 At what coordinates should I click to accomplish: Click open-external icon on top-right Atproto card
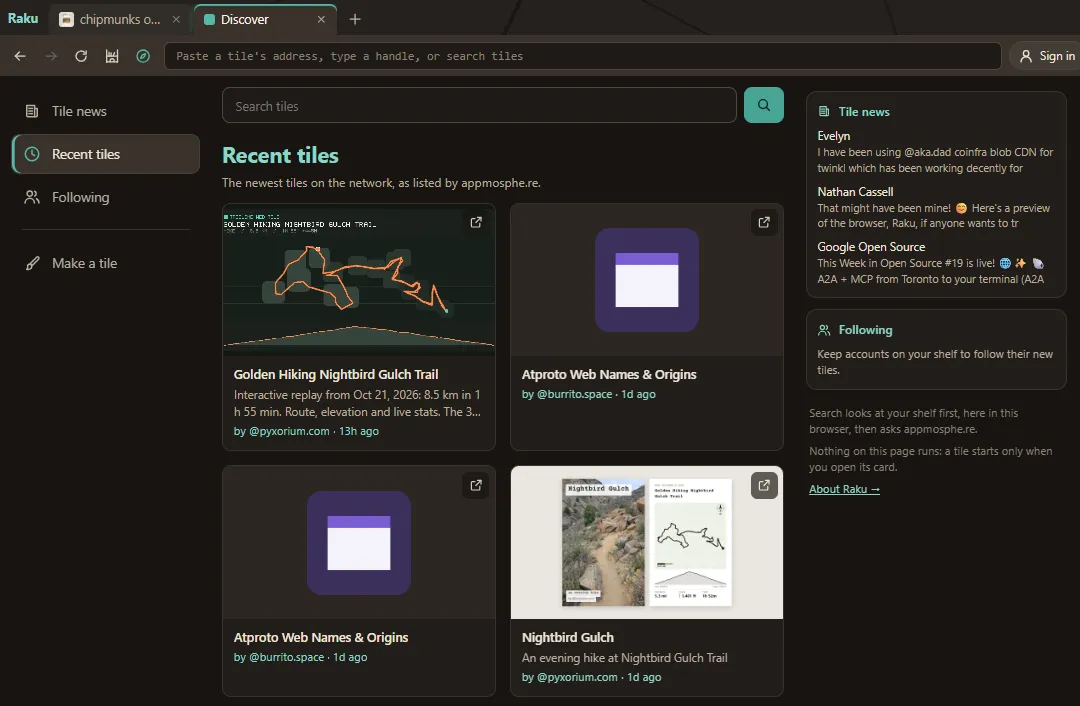(764, 222)
